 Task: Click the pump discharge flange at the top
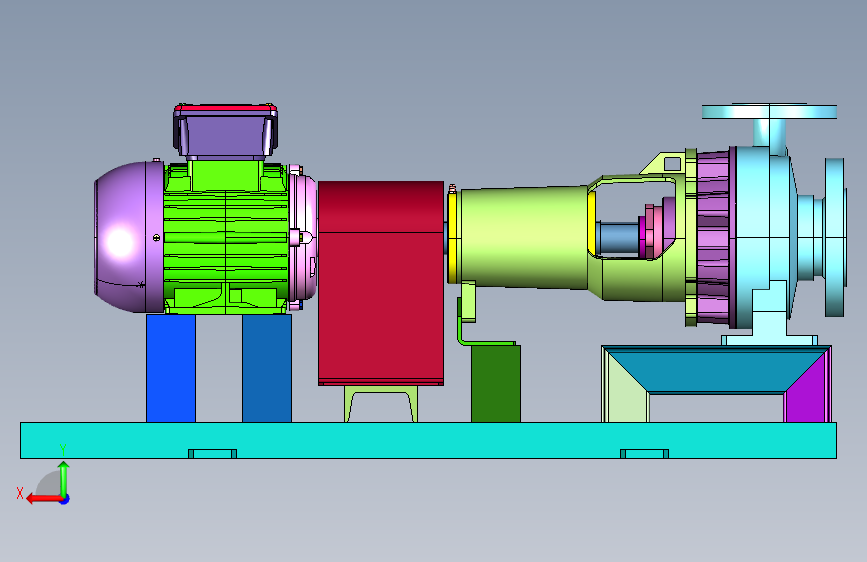[x=769, y=111]
